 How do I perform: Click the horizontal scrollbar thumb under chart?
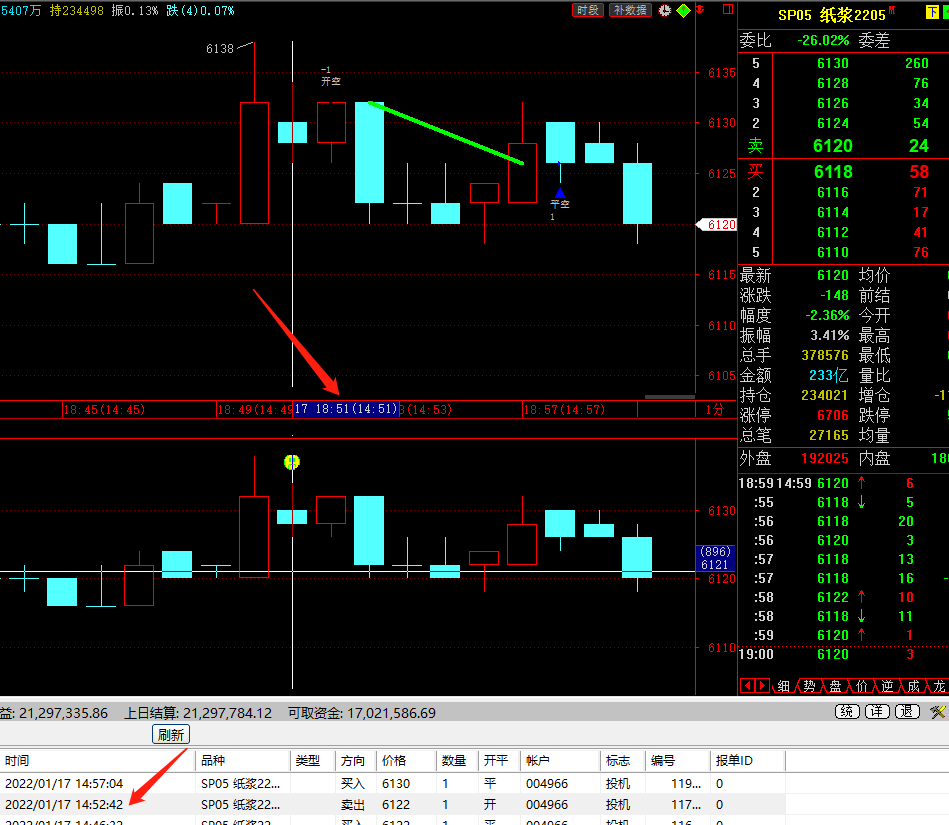point(670,397)
